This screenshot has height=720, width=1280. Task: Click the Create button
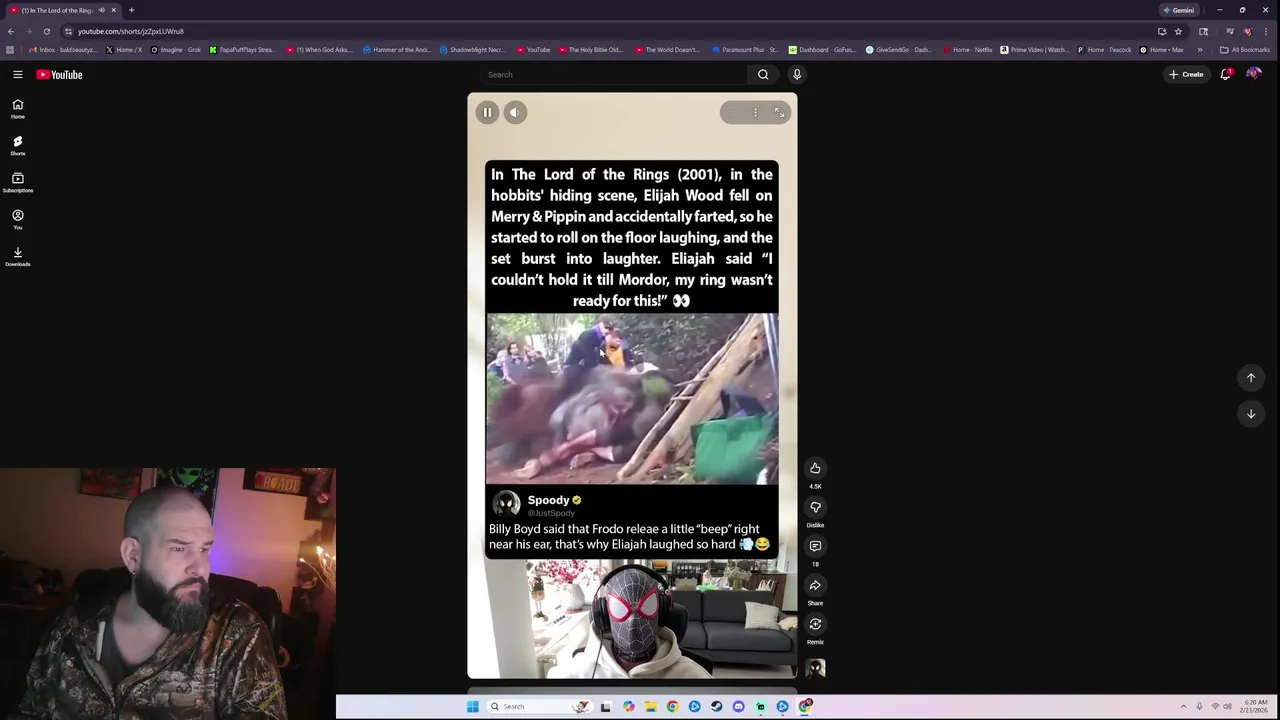(x=1187, y=74)
